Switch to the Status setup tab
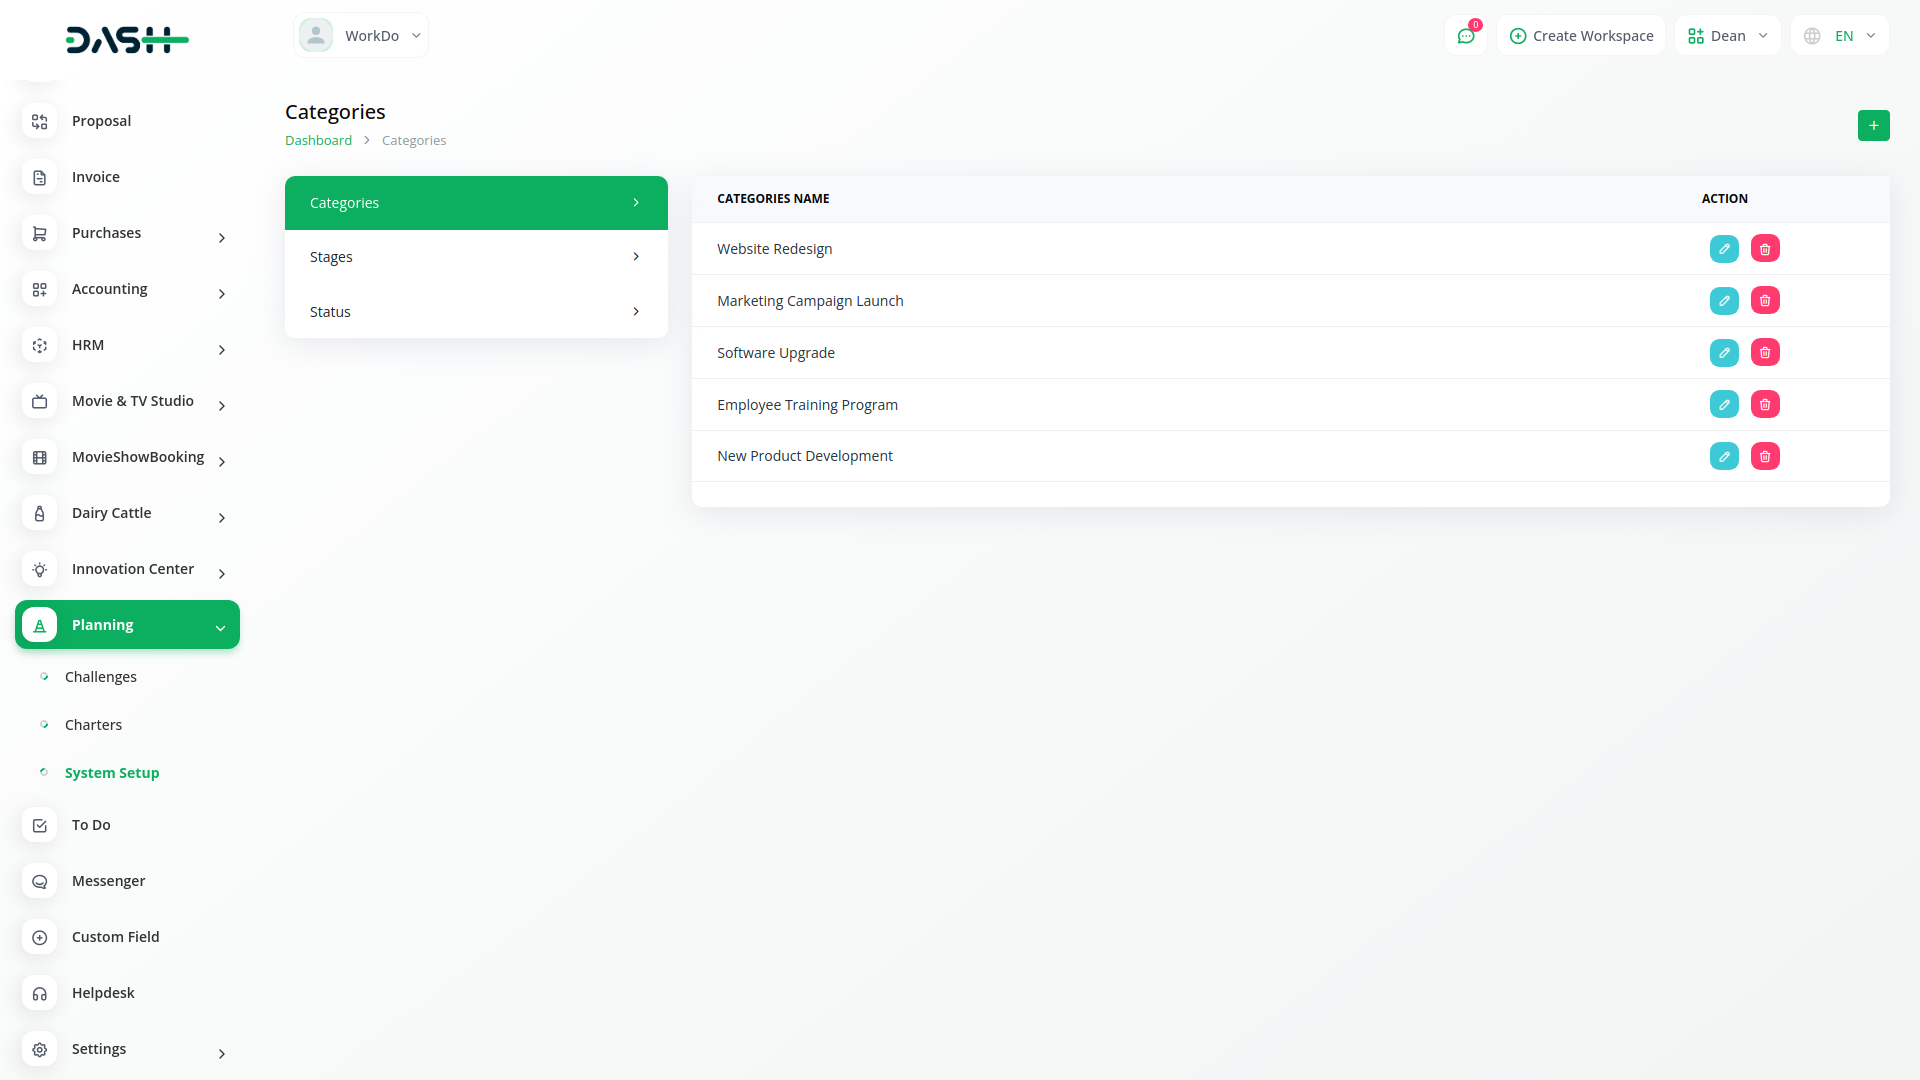 (x=476, y=312)
